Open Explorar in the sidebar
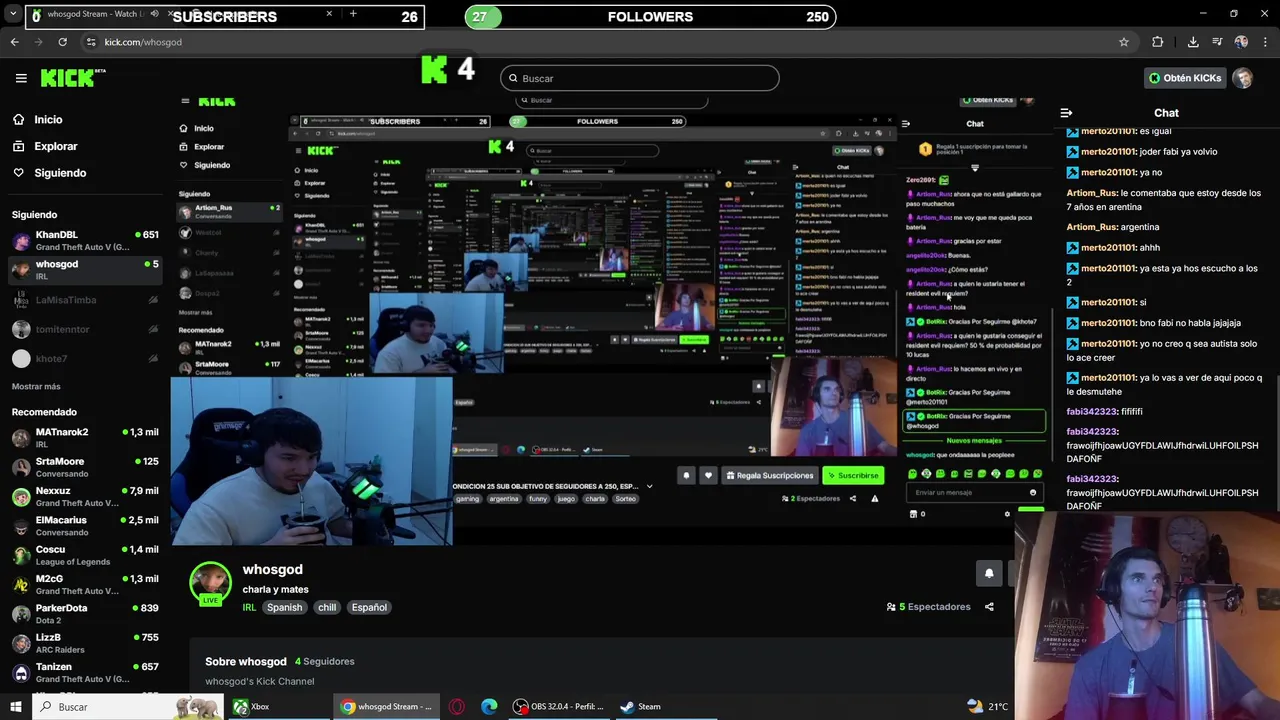 pos(55,146)
